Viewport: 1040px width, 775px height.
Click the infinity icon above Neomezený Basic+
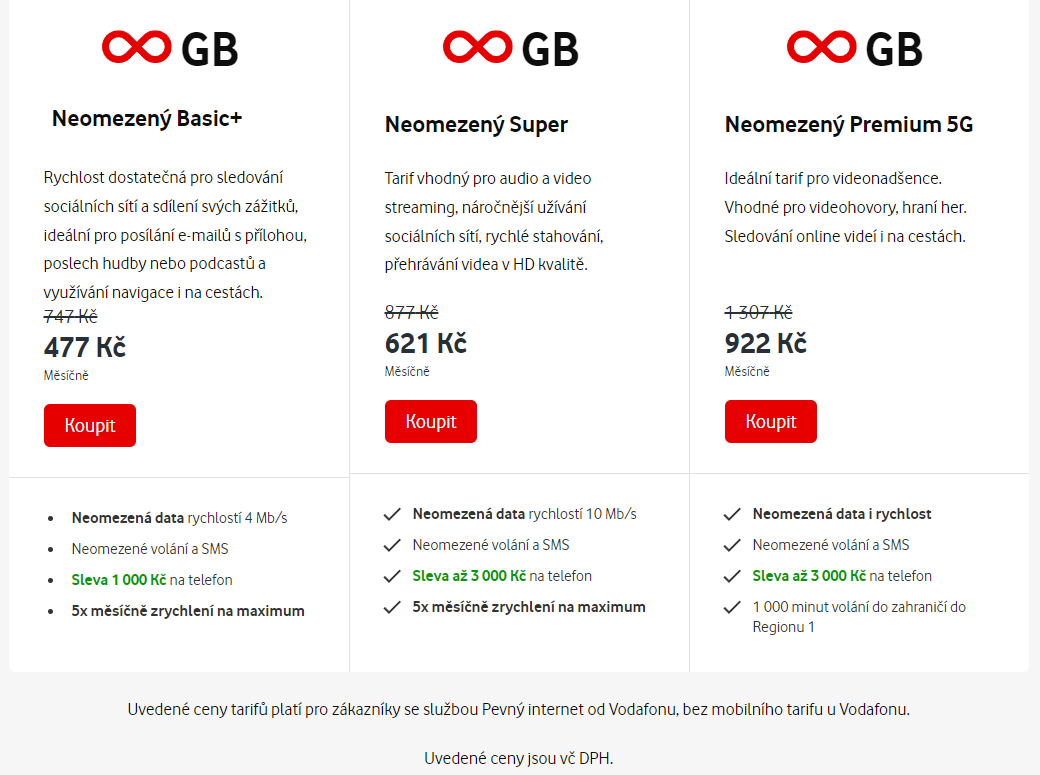click(137, 47)
